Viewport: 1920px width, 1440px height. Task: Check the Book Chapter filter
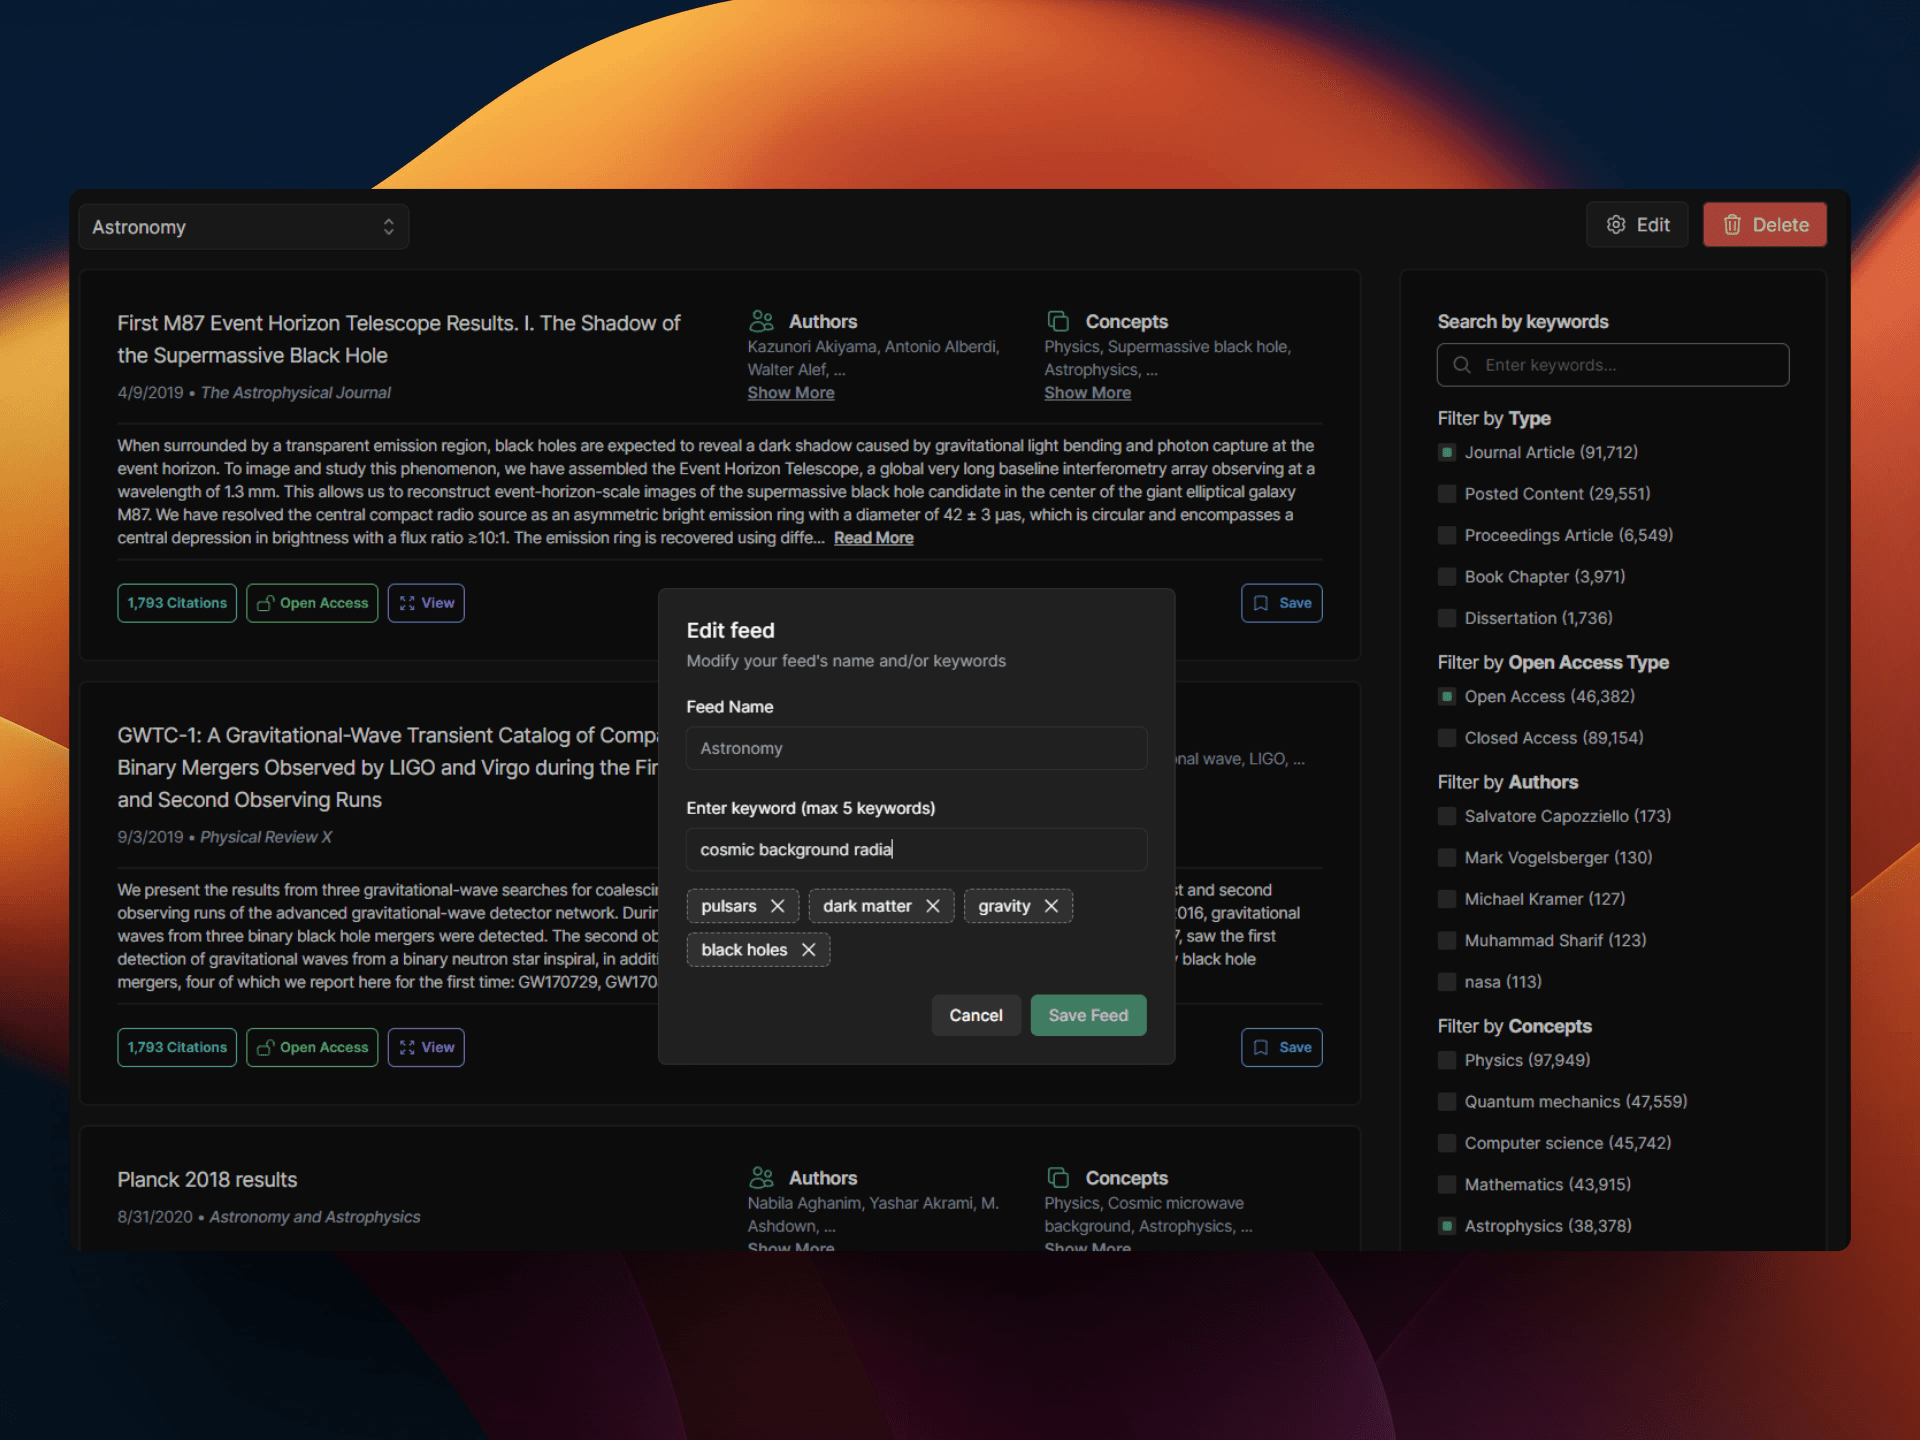tap(1447, 577)
